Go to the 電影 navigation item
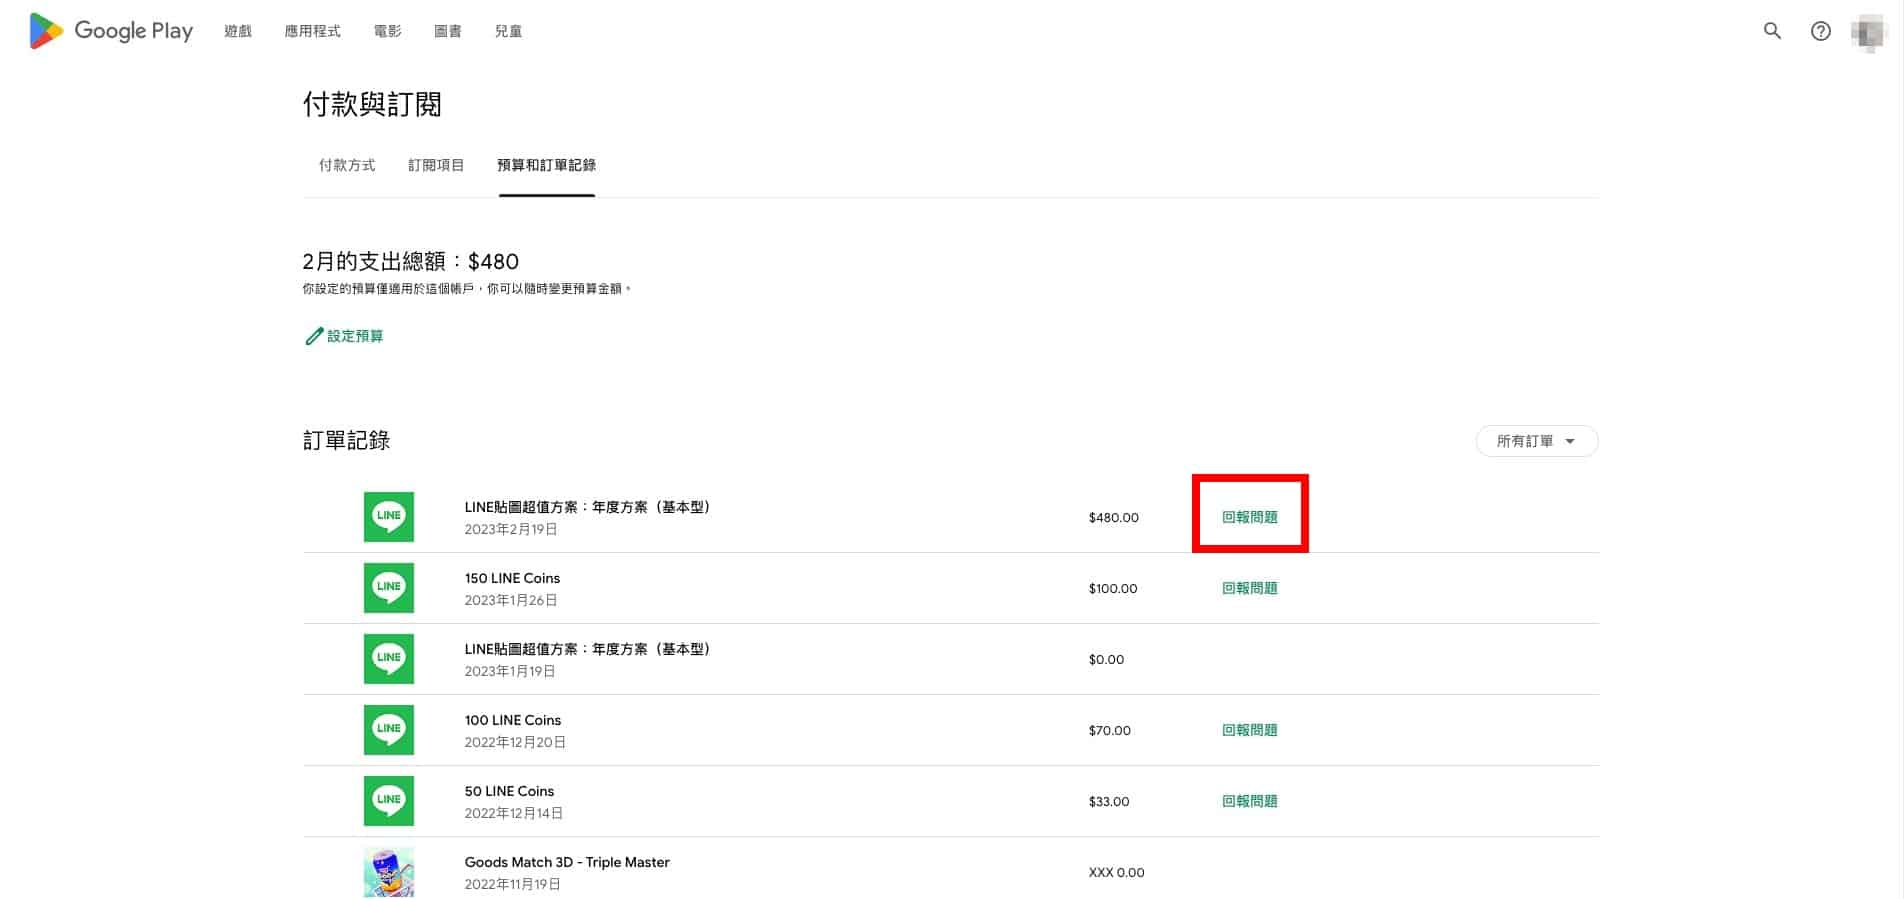The width and height of the screenshot is (1904, 899). click(x=387, y=31)
